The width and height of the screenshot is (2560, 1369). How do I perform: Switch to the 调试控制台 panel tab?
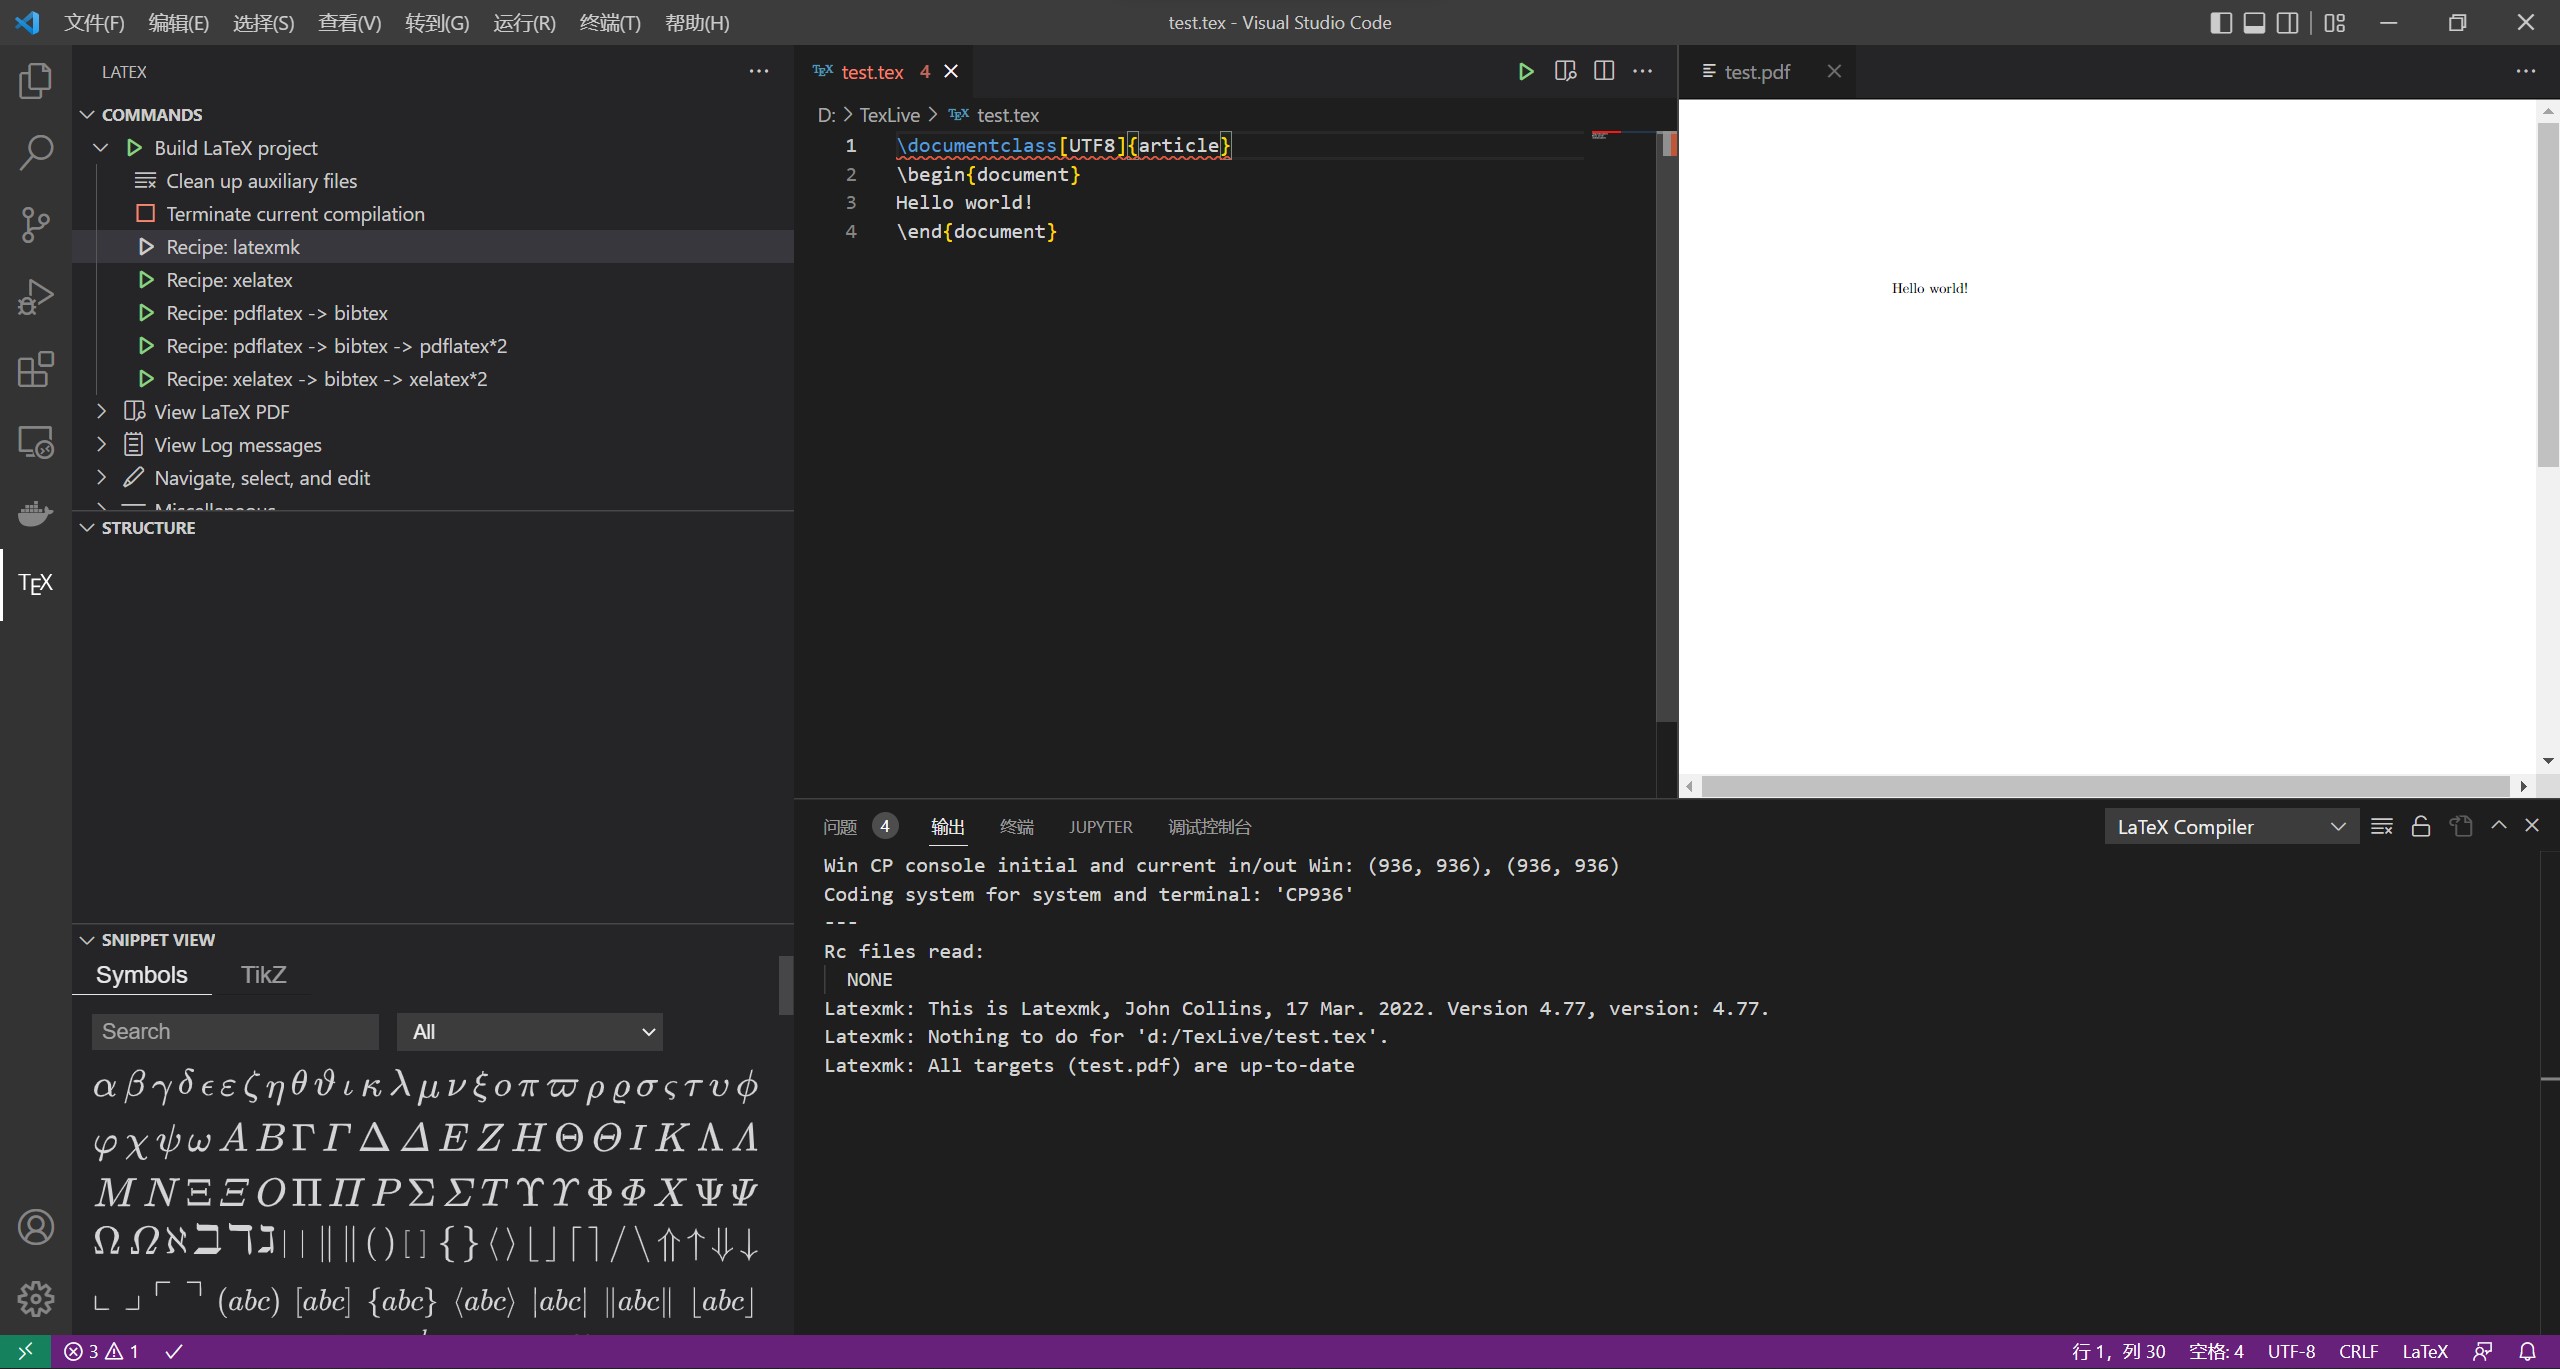1210,827
